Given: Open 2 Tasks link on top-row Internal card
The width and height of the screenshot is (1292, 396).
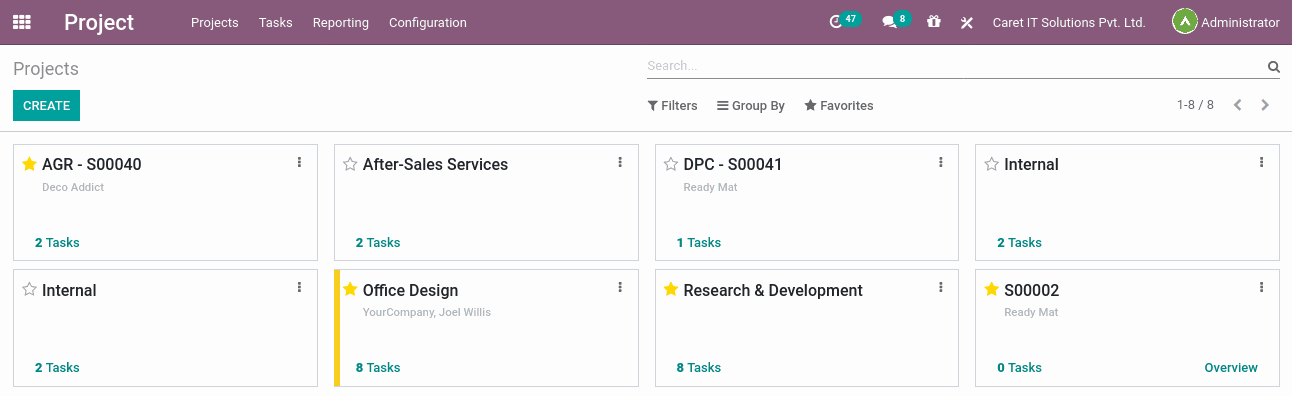Looking at the screenshot, I should coord(1019,242).
